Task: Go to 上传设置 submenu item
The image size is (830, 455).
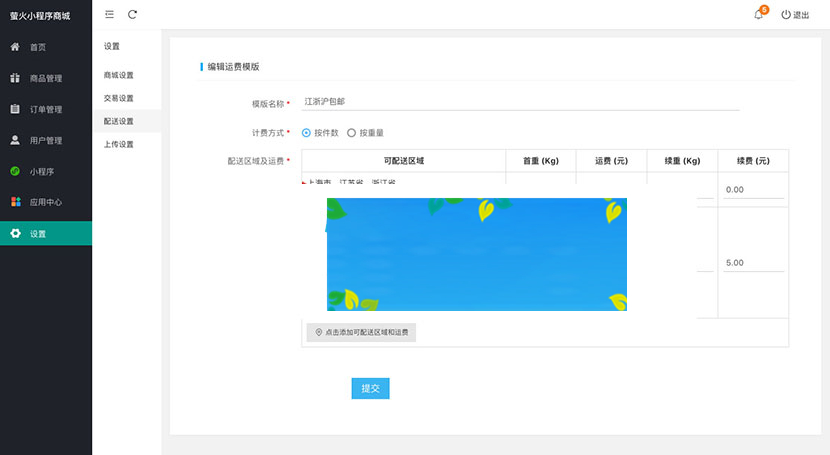Action: pos(118,144)
